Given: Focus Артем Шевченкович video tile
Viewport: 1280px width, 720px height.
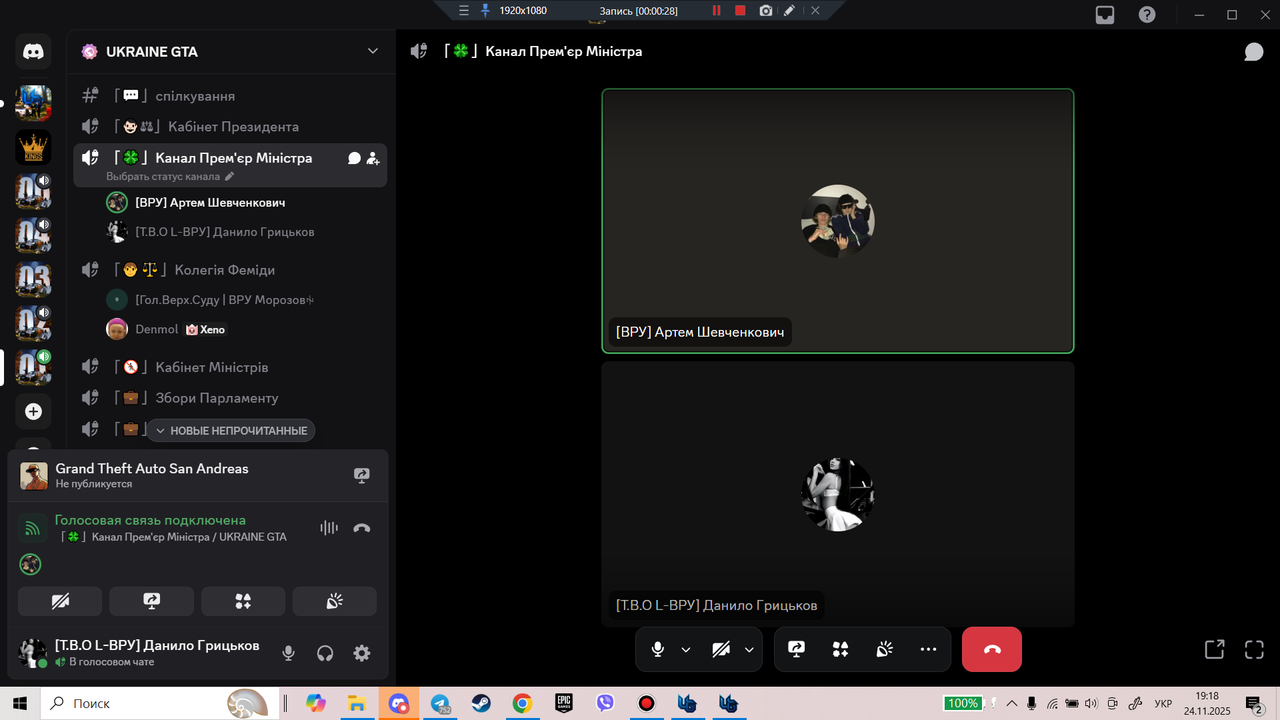Looking at the screenshot, I should coord(838,221).
